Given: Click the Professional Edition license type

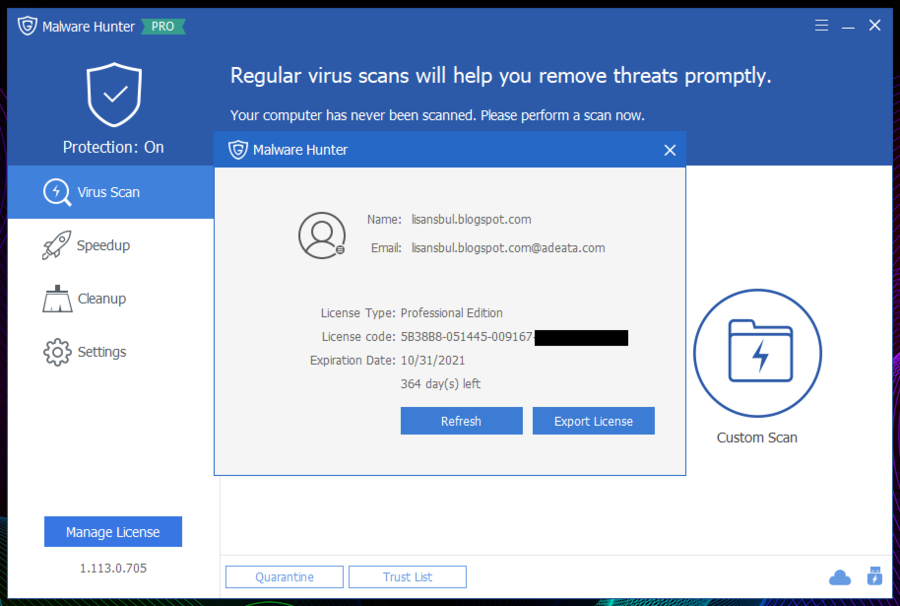Looking at the screenshot, I should (451, 313).
